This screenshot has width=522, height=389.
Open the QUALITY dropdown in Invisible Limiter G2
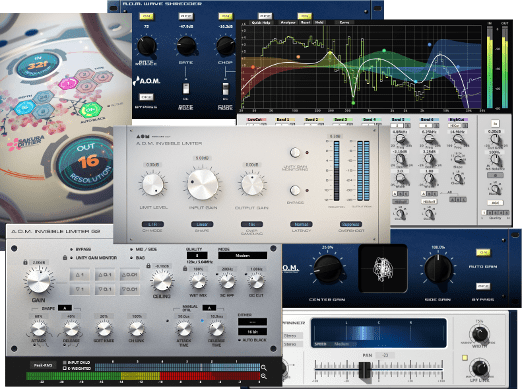(197, 256)
